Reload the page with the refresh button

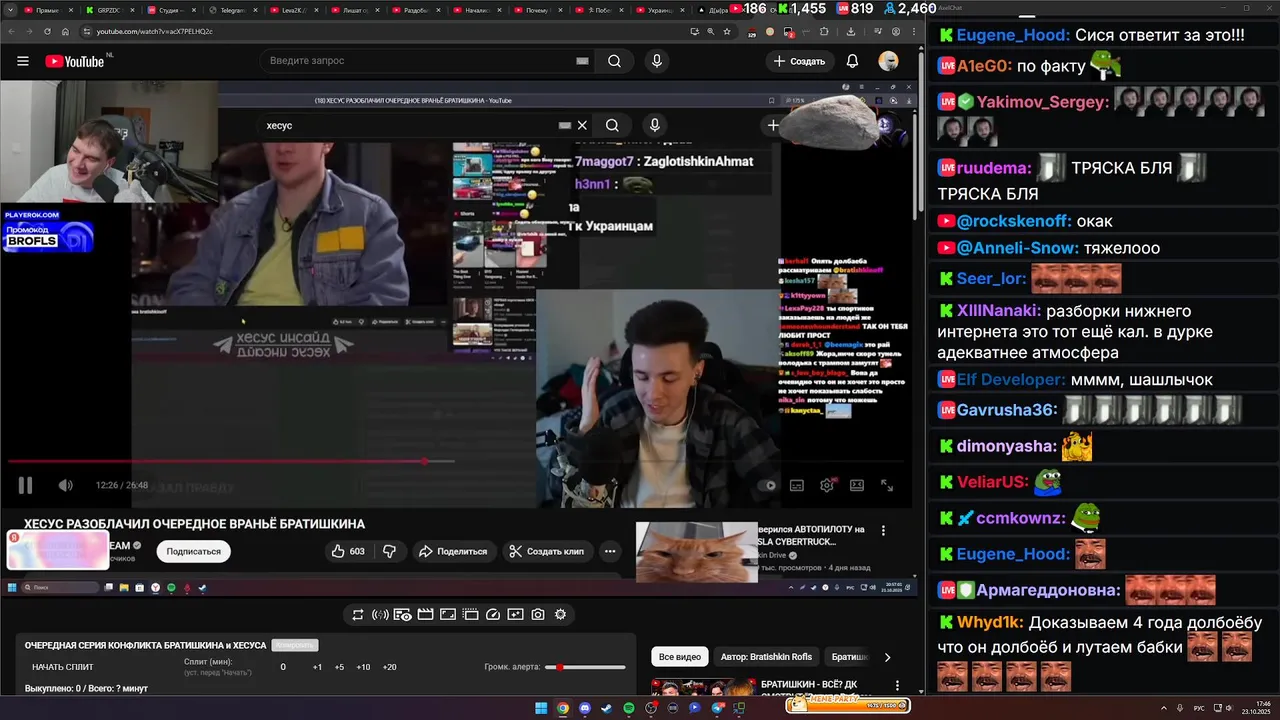(x=47, y=31)
